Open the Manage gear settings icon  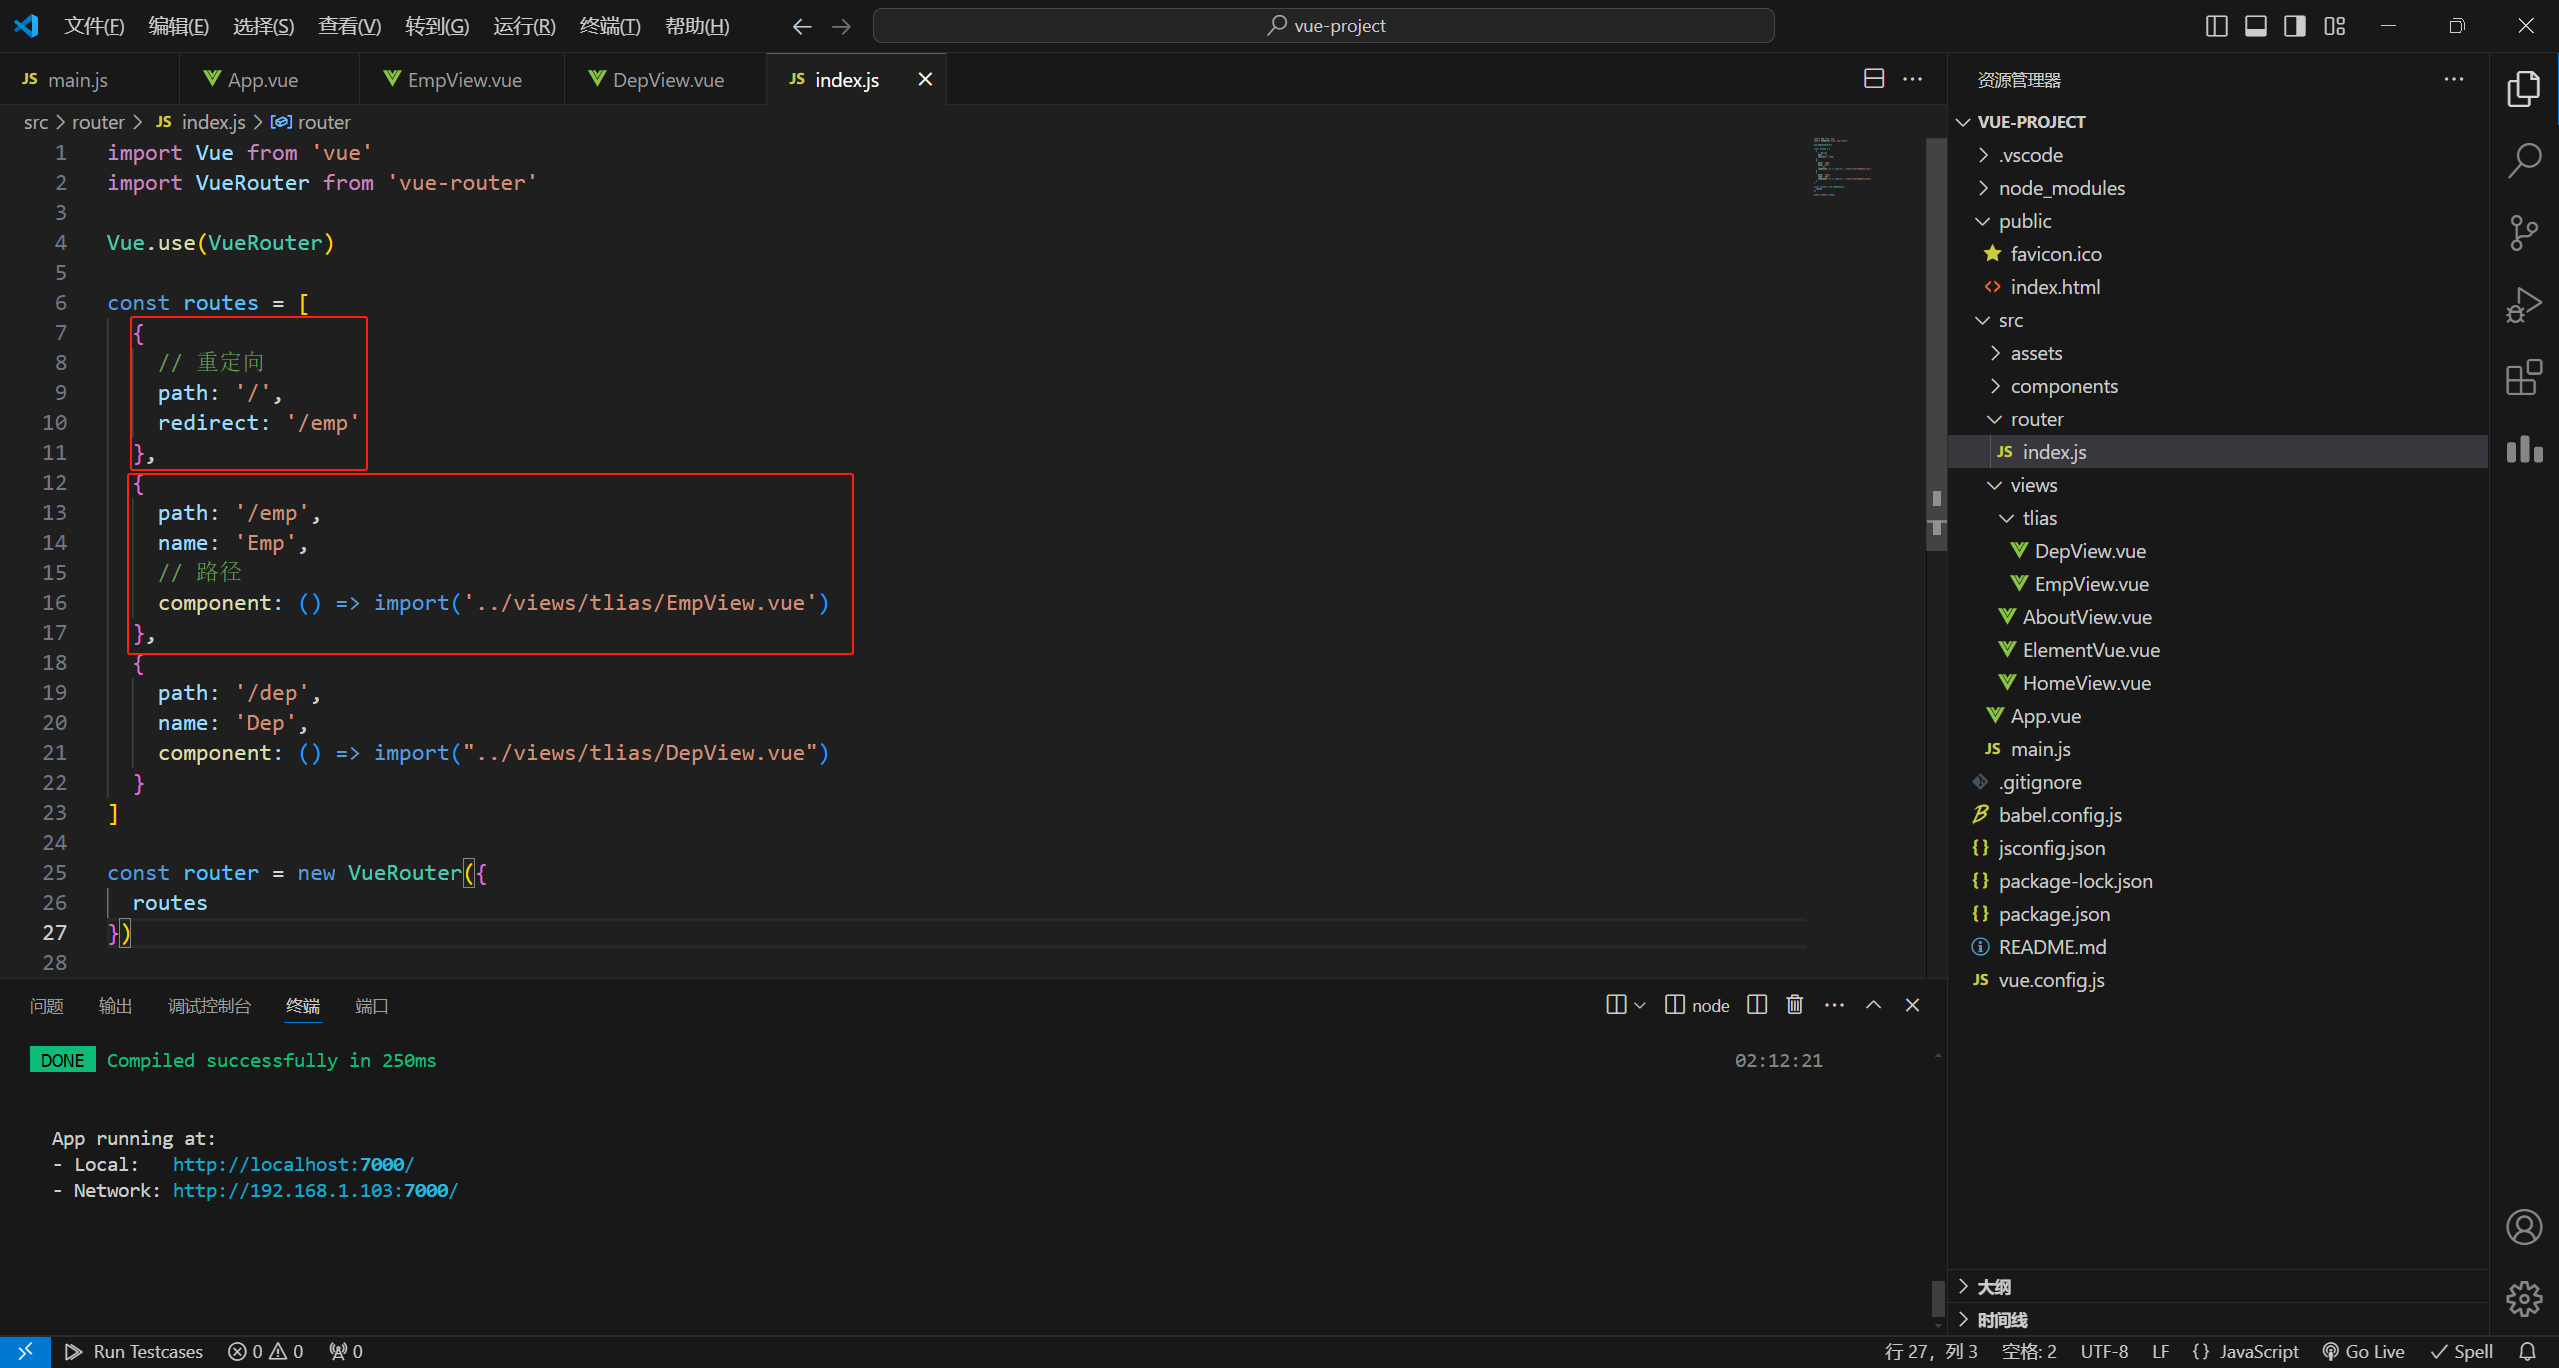click(x=2523, y=1299)
